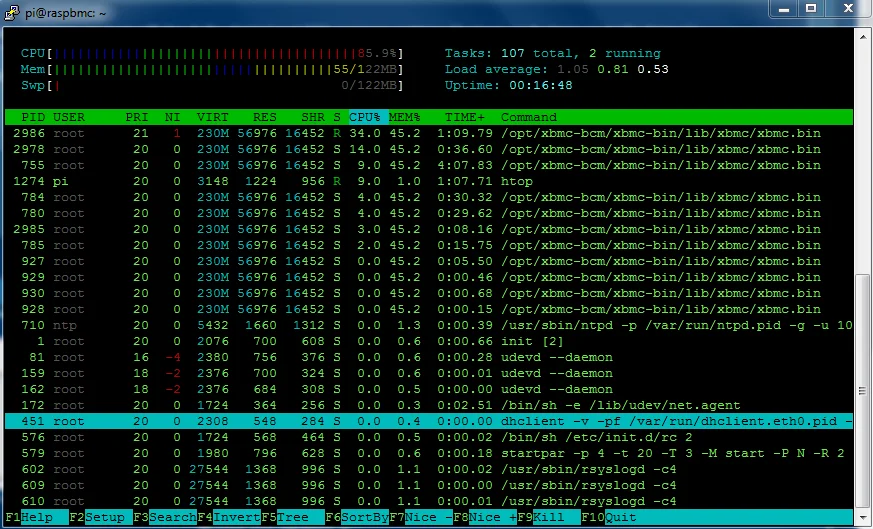
Task: Click F7 Nice minus
Action: [x=421, y=517]
